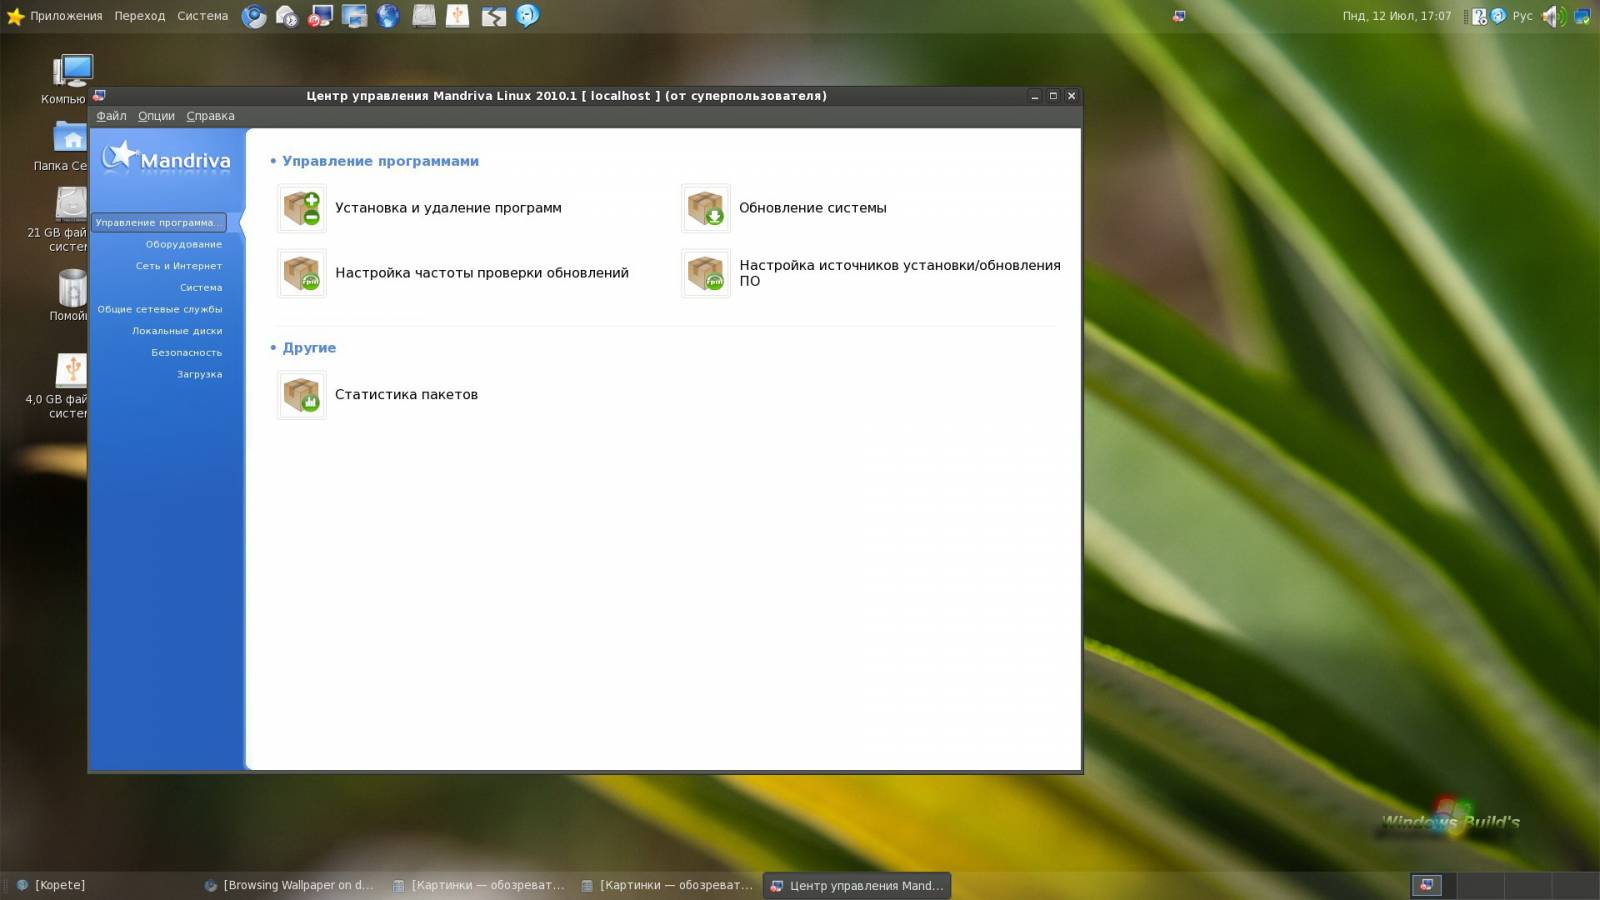Image resolution: width=1600 pixels, height=900 pixels.
Task: Switch to Локальные диски section
Action: (x=177, y=331)
